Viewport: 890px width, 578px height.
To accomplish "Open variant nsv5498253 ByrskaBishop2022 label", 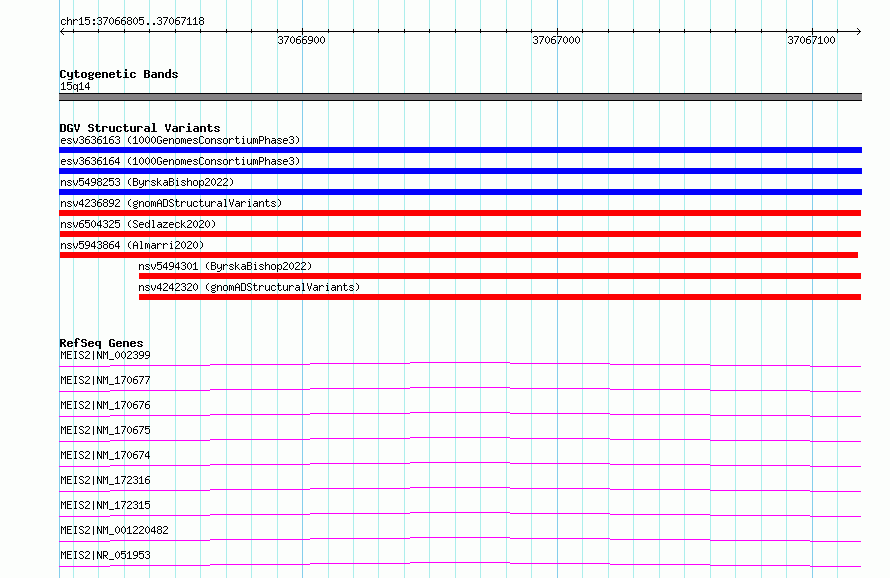I will pos(147,182).
